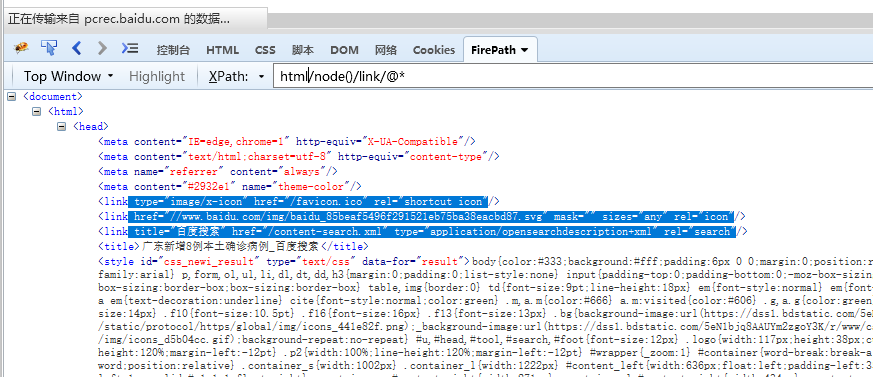Select the meta referrer row
The height and width of the screenshot is (377, 873).
218,172
